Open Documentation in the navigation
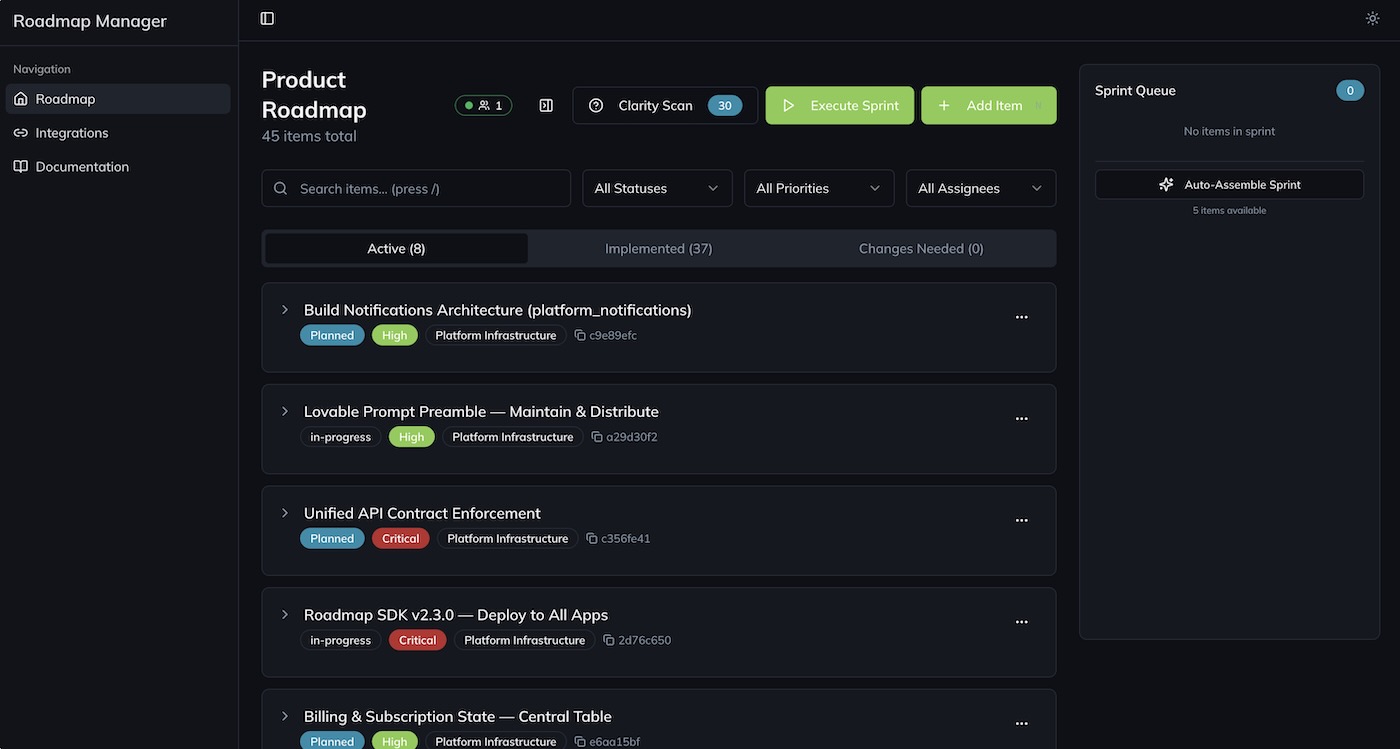Image resolution: width=1400 pixels, height=749 pixels. (118, 167)
